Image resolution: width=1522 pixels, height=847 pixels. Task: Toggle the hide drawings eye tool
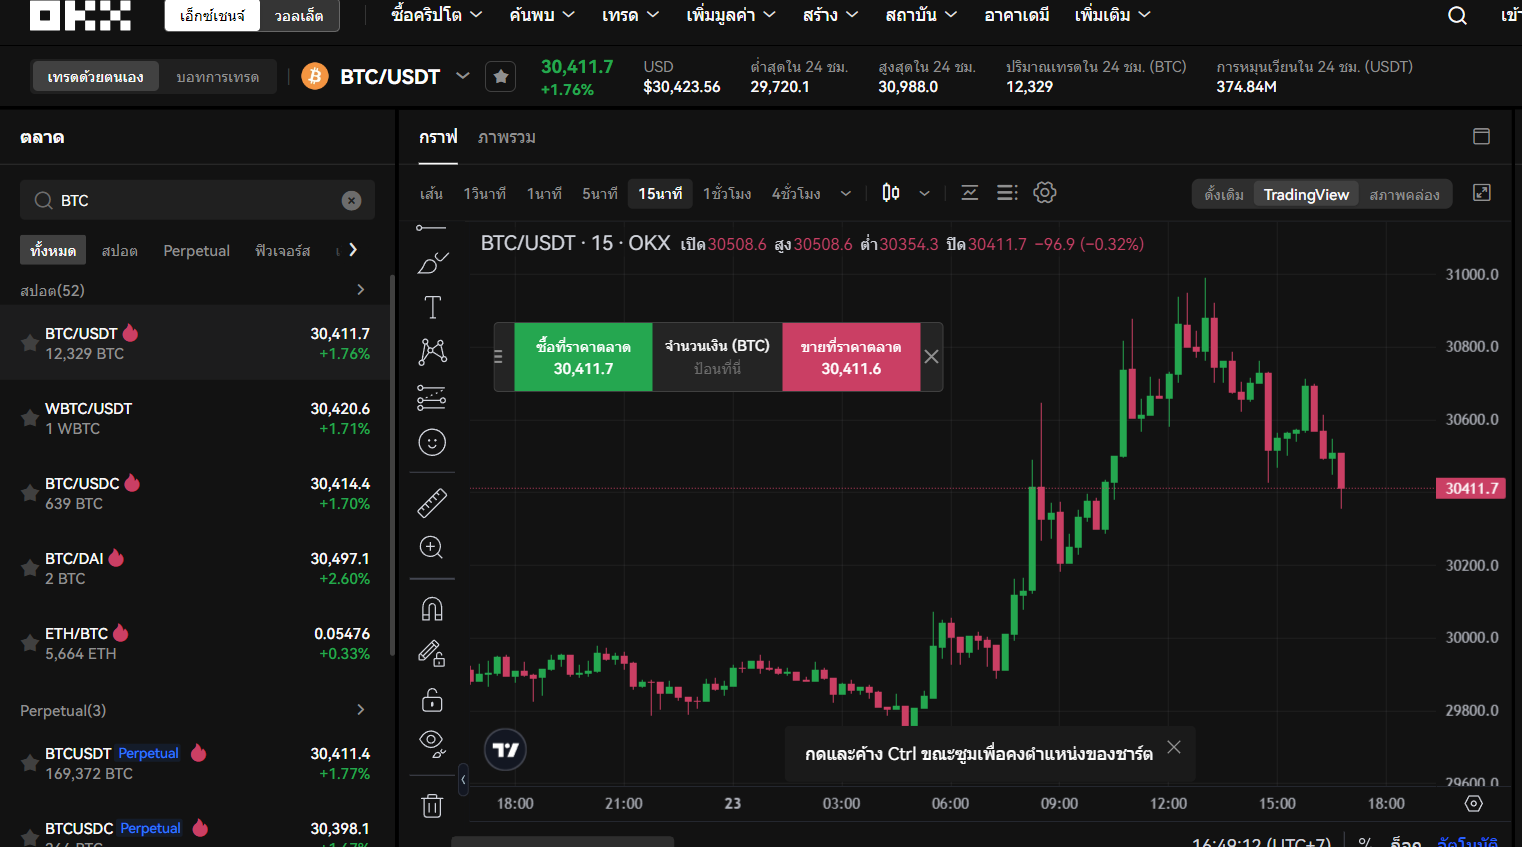point(432,742)
